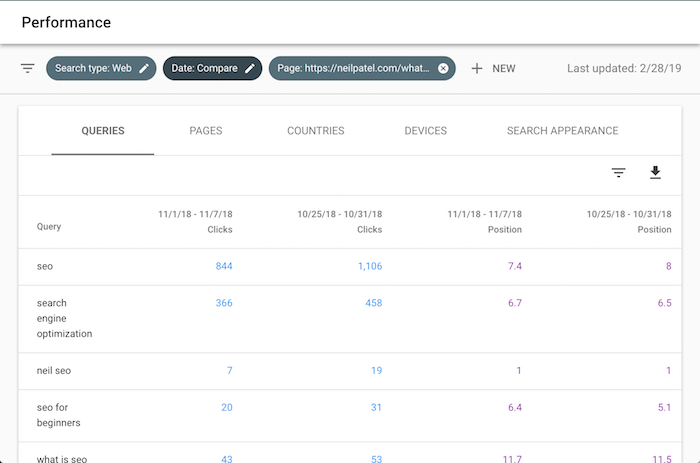Click the 7 clicks value for neil seo
The width and height of the screenshot is (700, 463).
point(229,371)
